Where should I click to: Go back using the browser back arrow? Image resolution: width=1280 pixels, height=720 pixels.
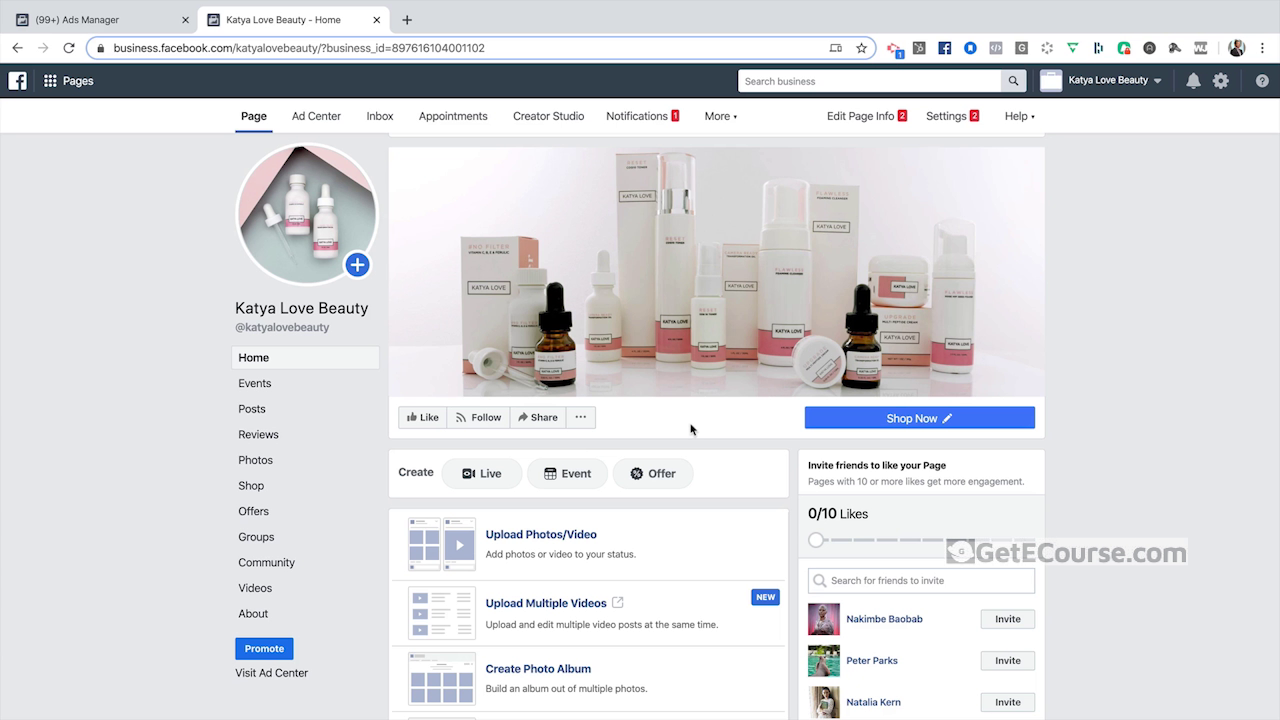pos(17,48)
